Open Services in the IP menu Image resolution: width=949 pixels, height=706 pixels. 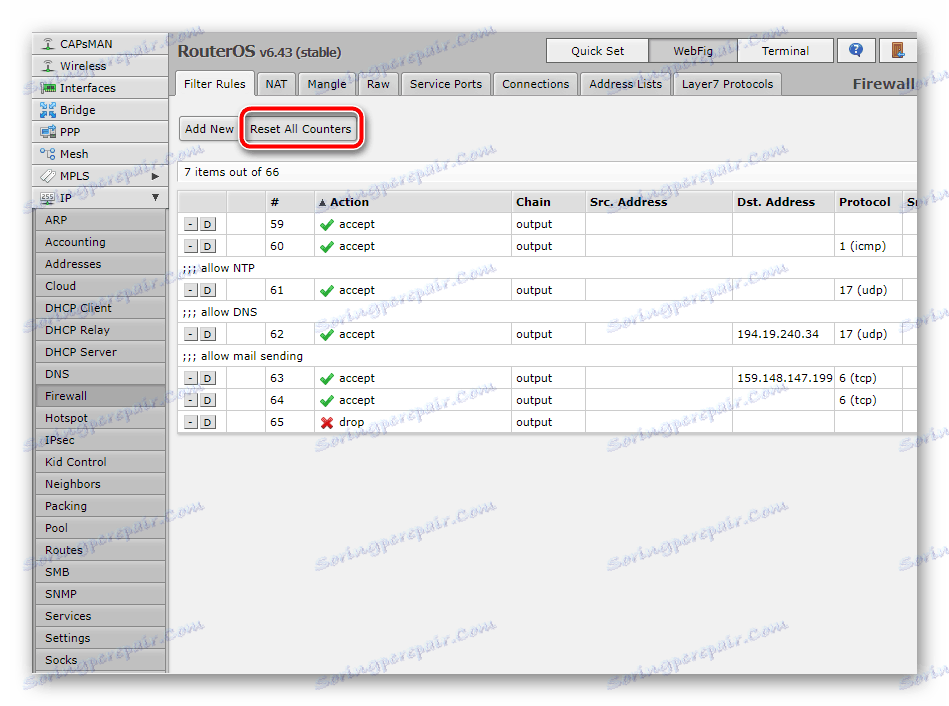coord(100,616)
